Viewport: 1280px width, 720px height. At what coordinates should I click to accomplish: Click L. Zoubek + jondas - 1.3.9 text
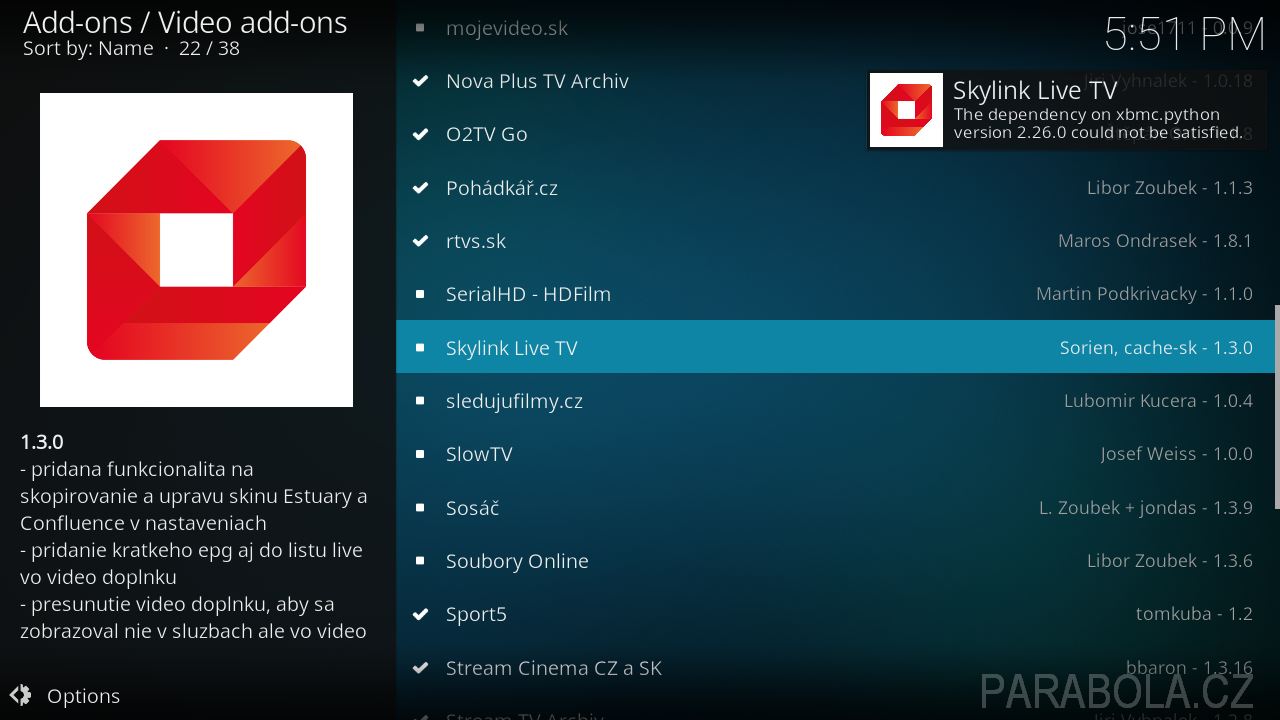(1146, 508)
